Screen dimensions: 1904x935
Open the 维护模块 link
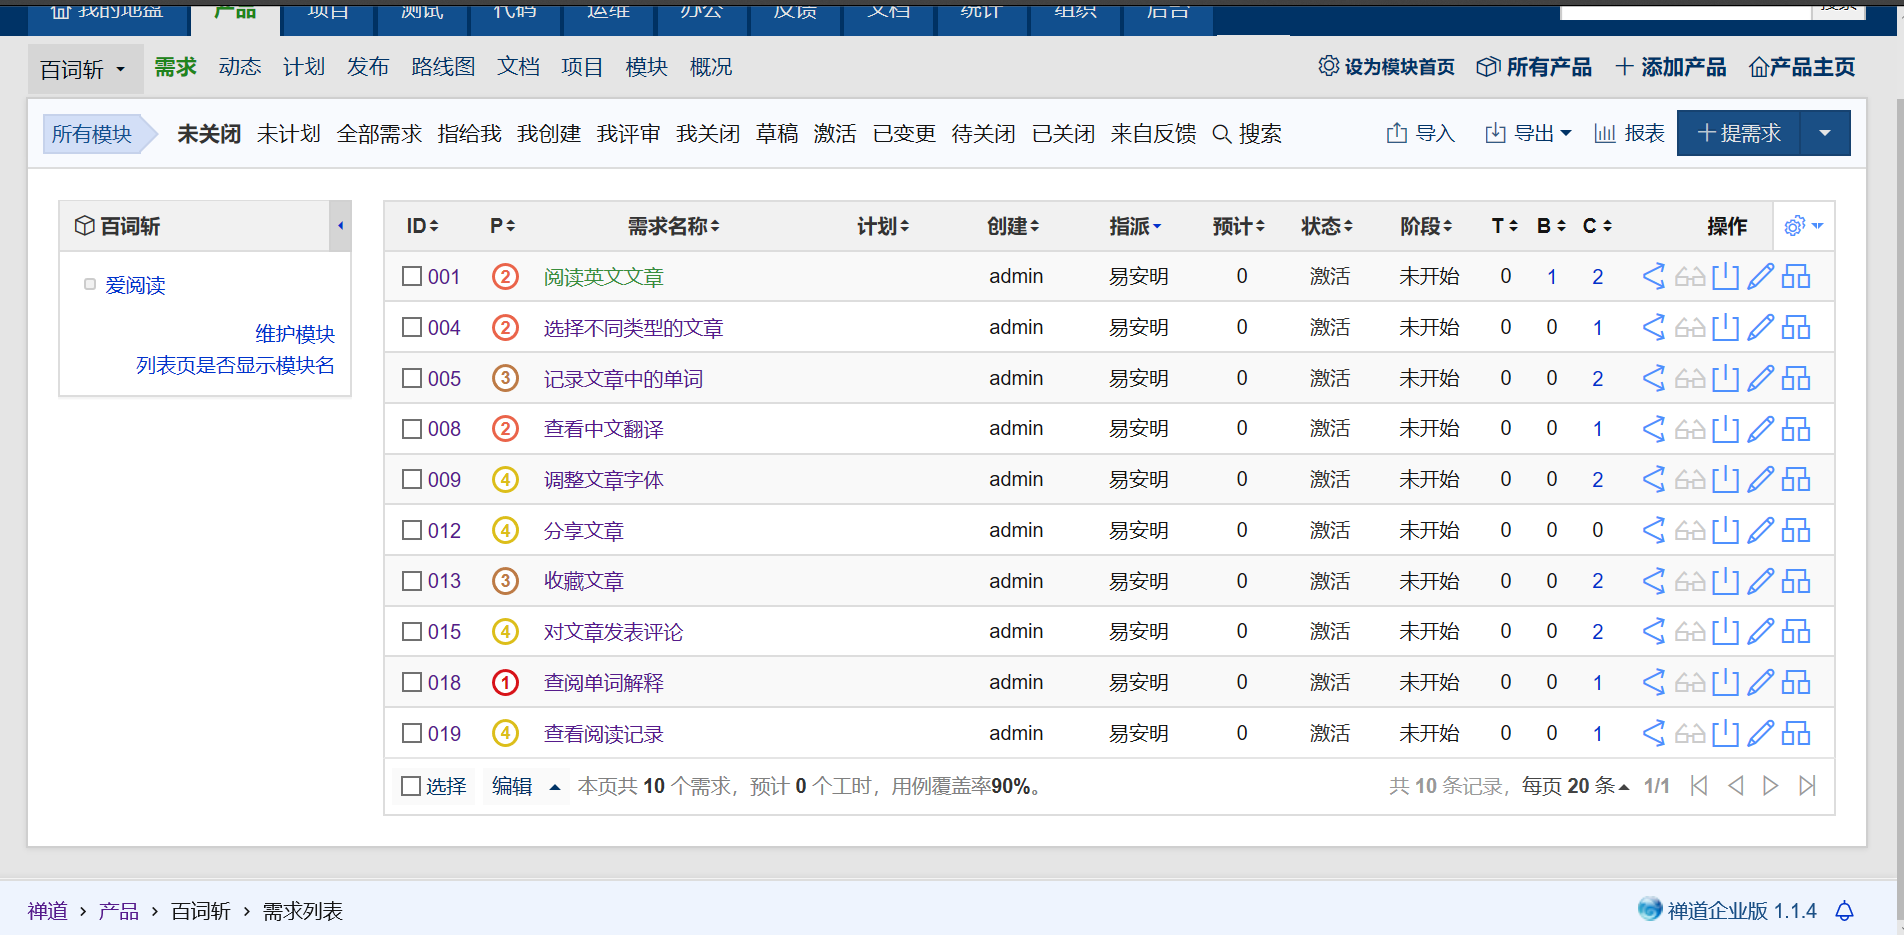pos(294,334)
